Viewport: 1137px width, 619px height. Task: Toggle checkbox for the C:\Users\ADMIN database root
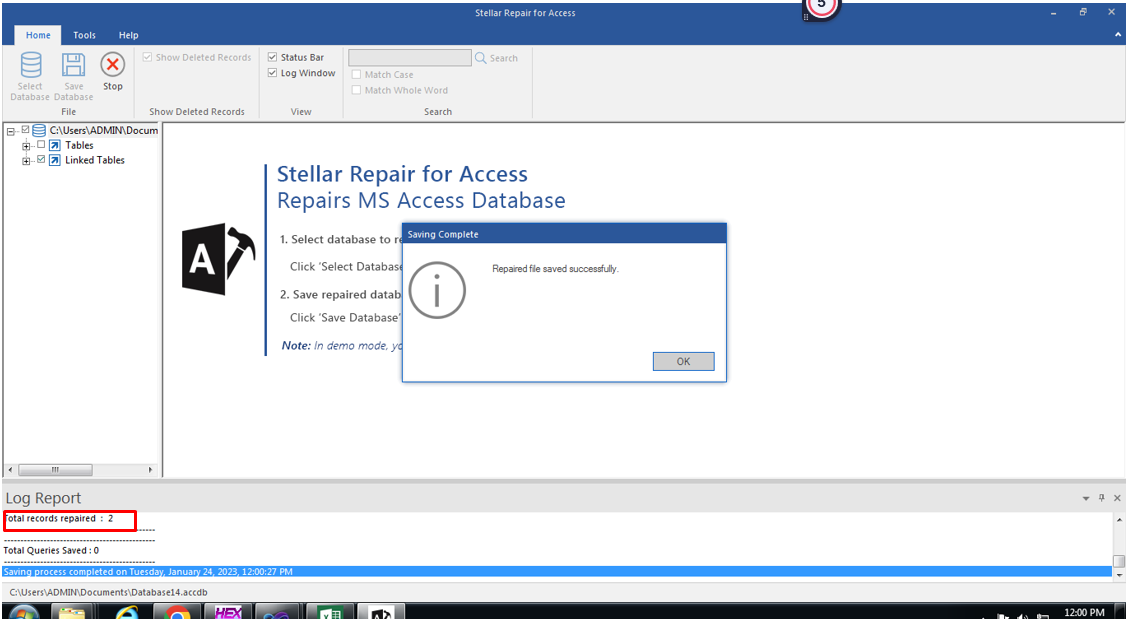[x=25, y=130]
